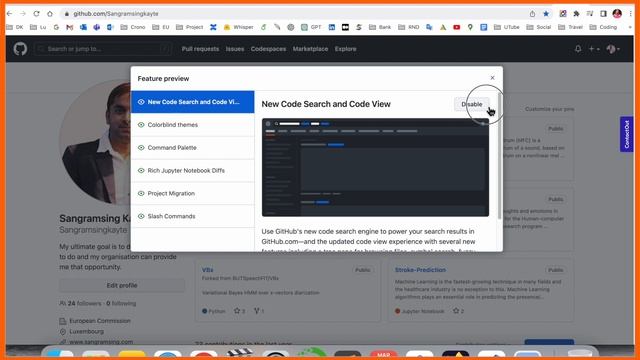Select Command Palette feature
This screenshot has width=640, height=360.
(193, 148)
